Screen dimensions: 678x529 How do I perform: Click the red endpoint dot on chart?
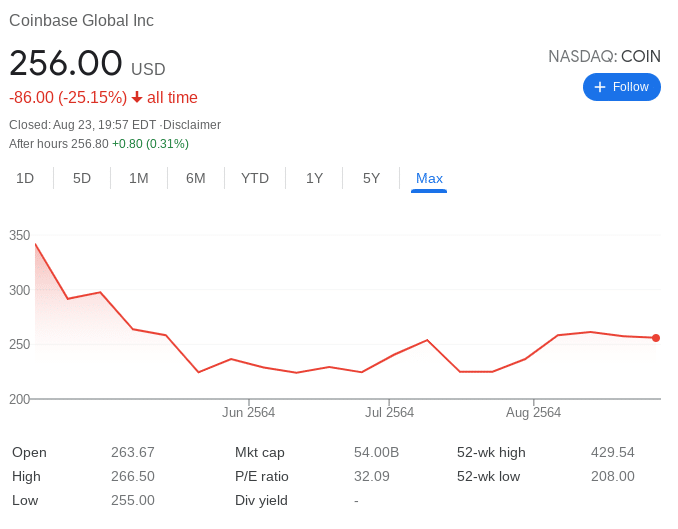[656, 338]
